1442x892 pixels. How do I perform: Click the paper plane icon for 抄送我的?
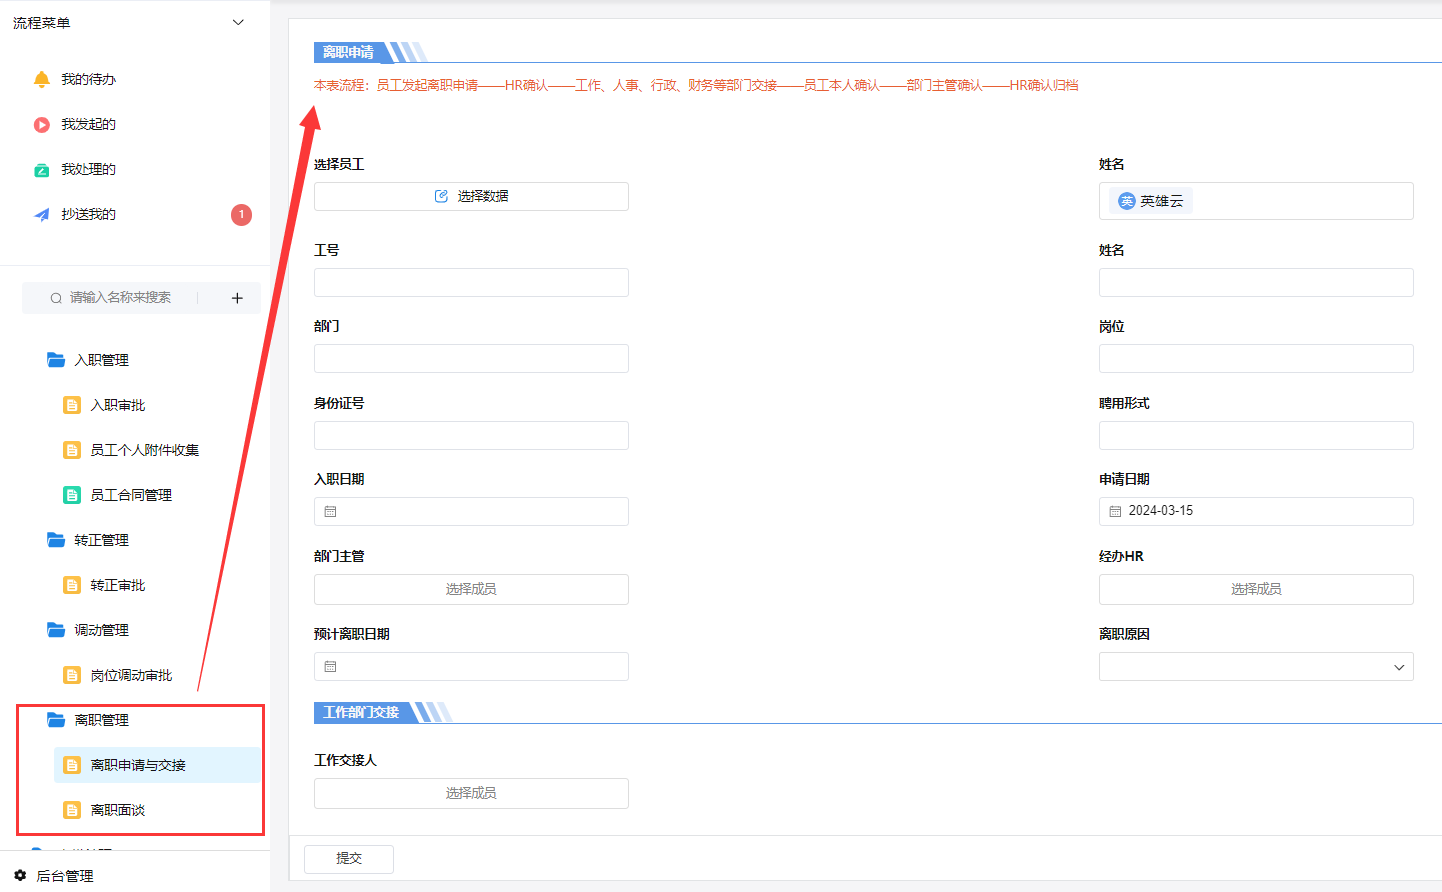pyautogui.click(x=41, y=215)
